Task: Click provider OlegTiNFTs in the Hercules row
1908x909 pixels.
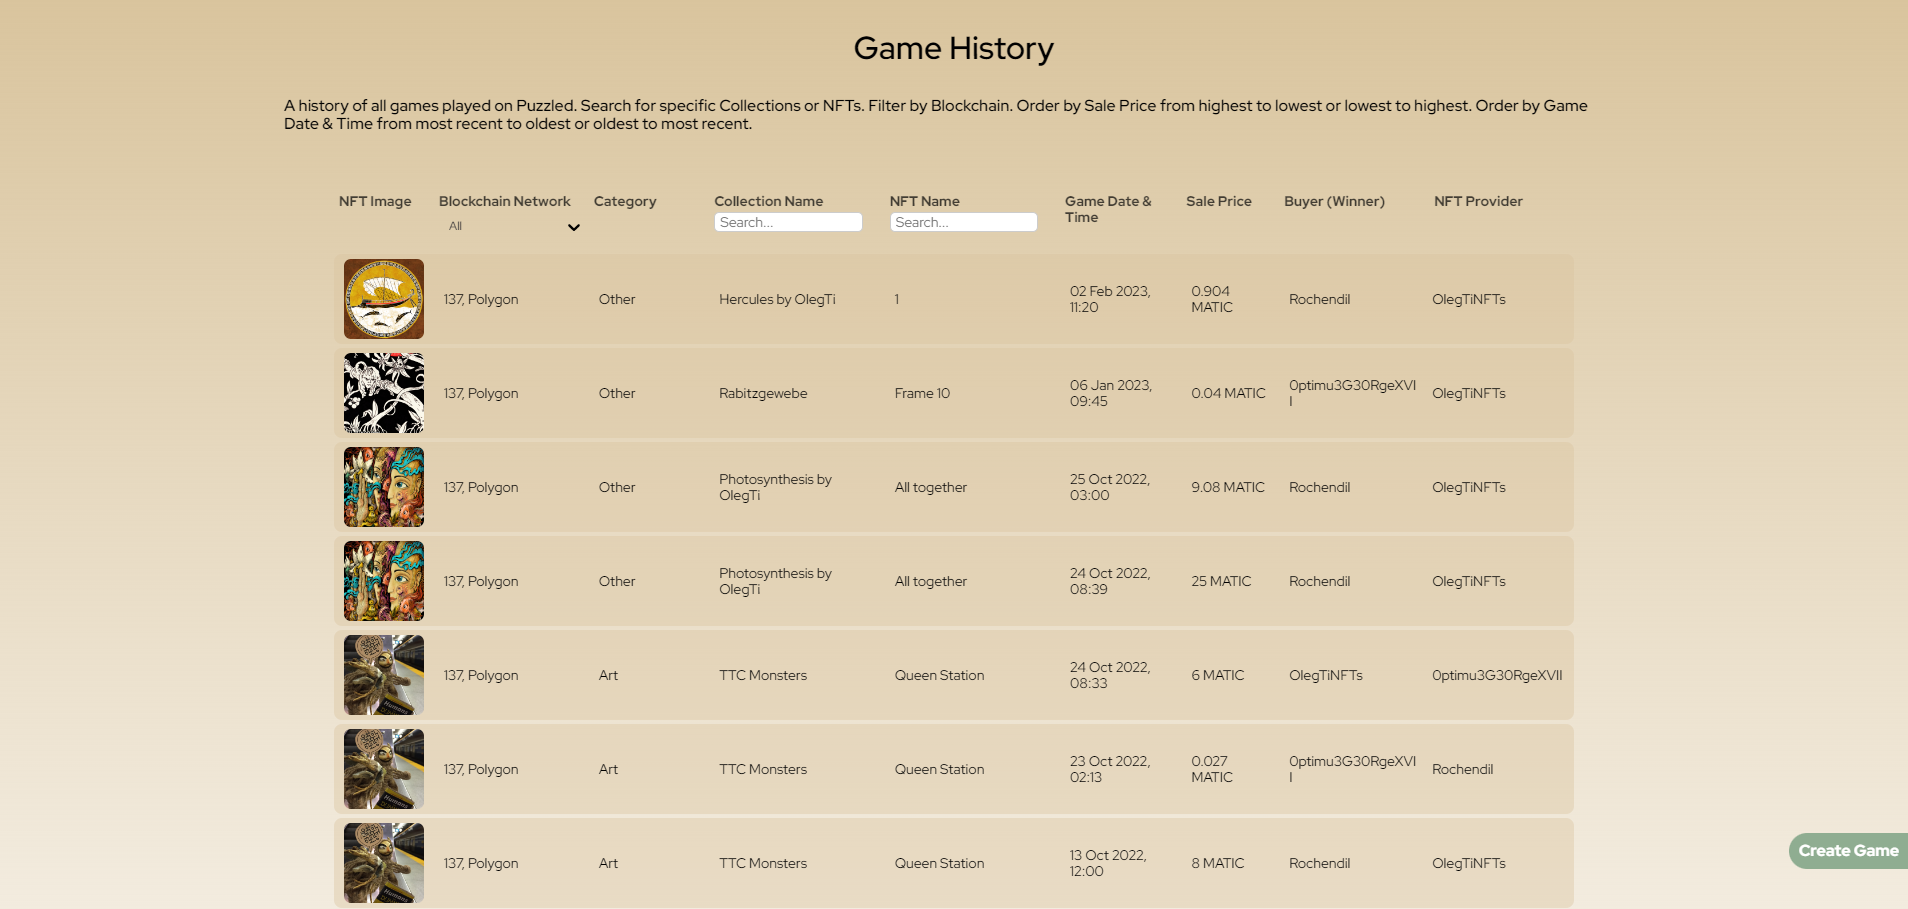Action: click(1469, 299)
